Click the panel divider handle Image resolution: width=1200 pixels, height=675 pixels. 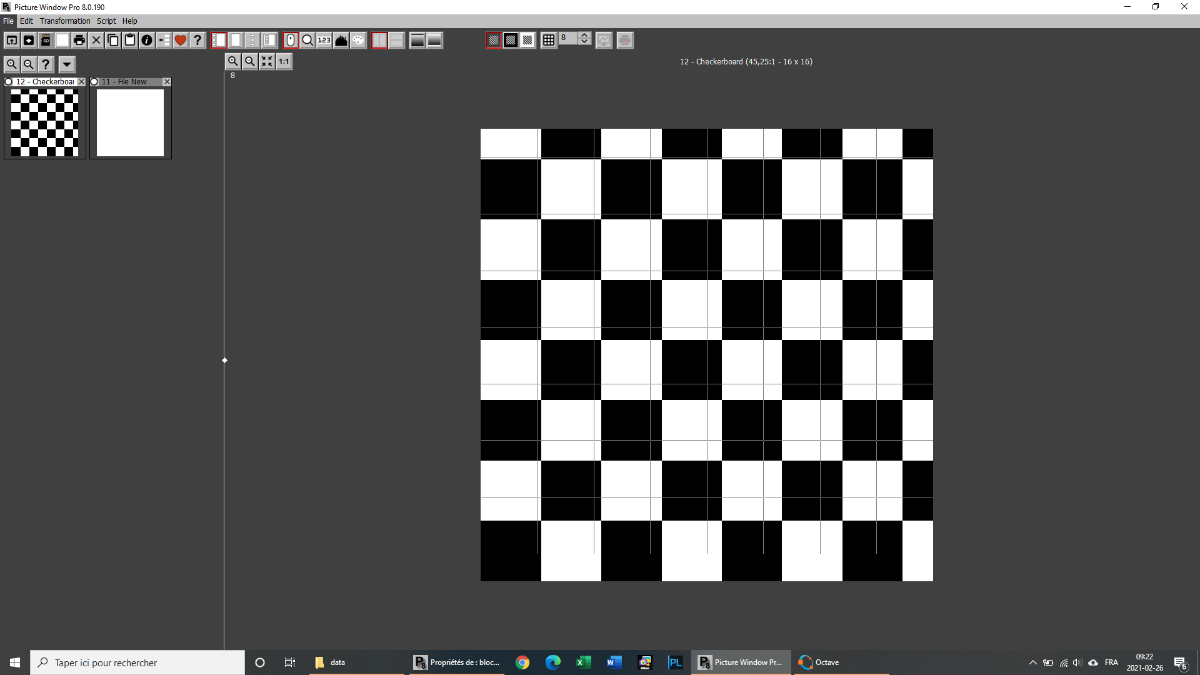click(225, 360)
